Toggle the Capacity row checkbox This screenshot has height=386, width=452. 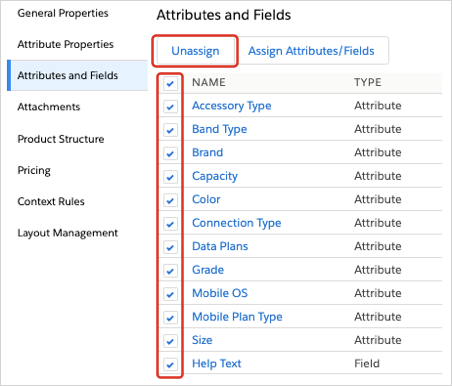click(170, 177)
